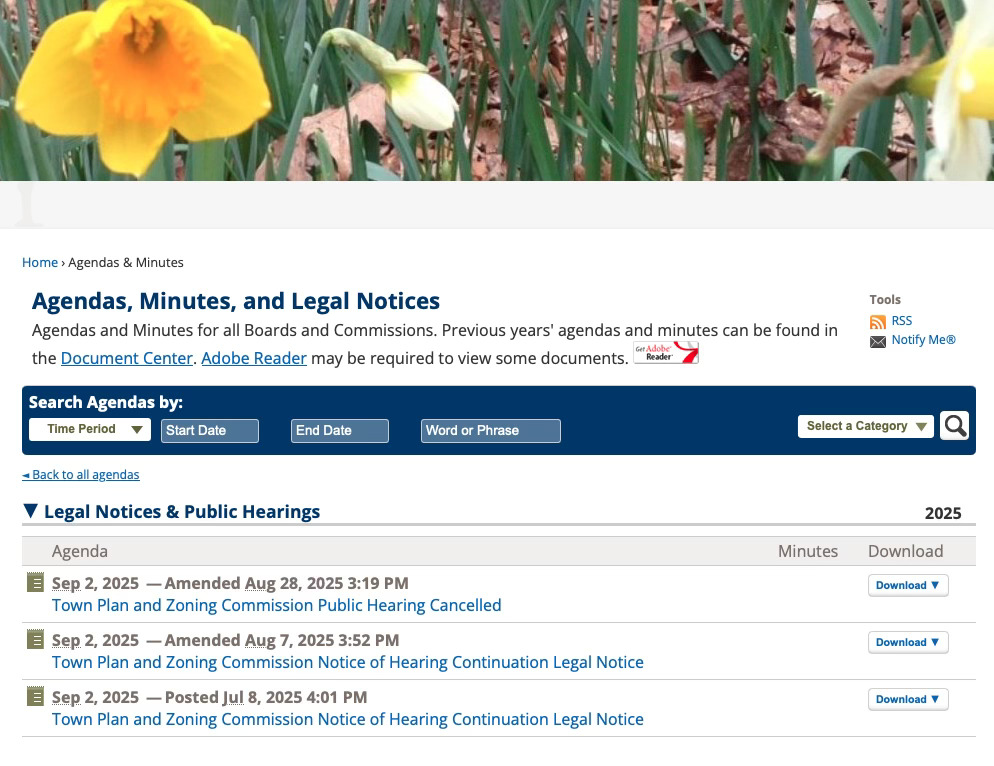Open the Document Center link
This screenshot has height=766, width=994.
[x=126, y=358]
